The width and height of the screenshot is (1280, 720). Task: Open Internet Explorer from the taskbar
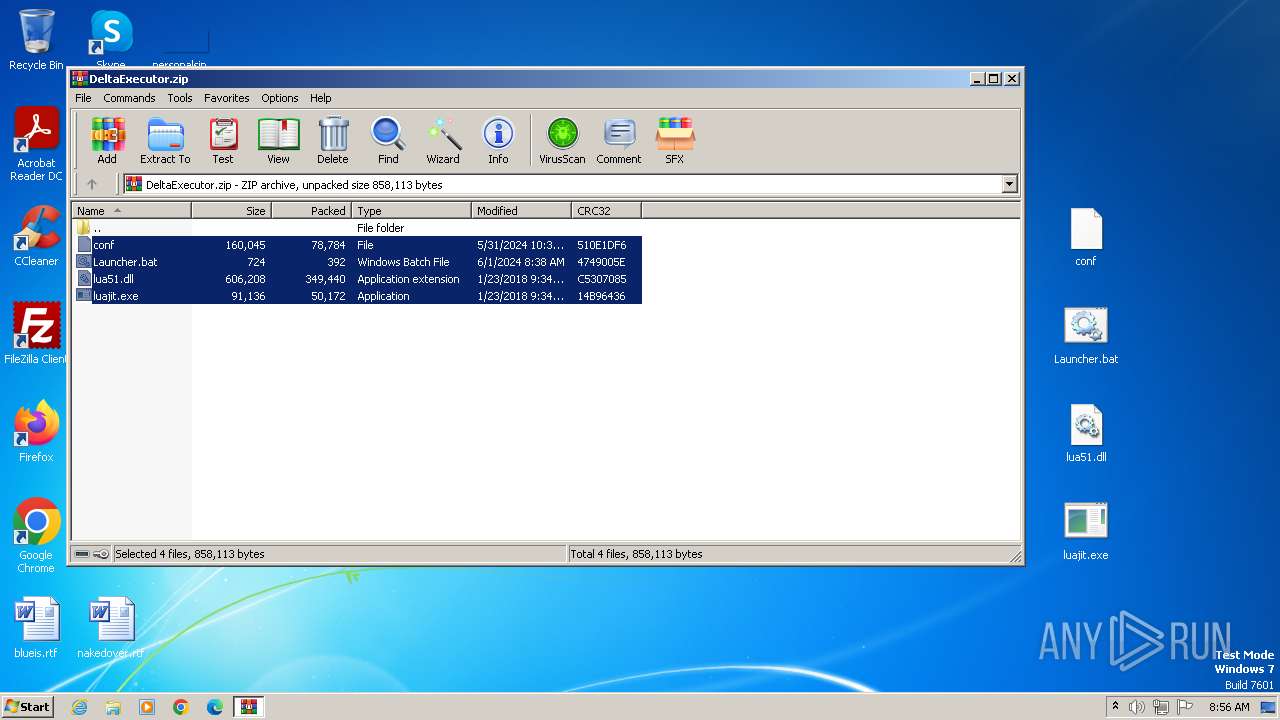click(x=79, y=707)
